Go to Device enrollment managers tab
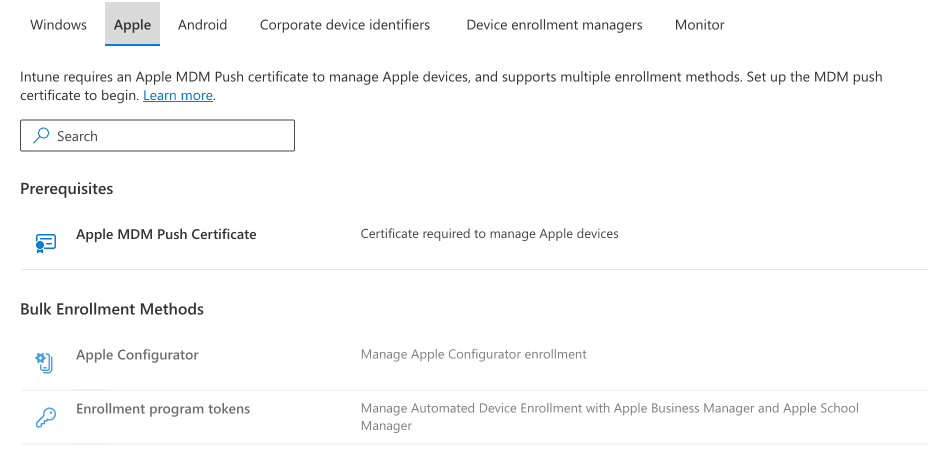 coord(554,25)
